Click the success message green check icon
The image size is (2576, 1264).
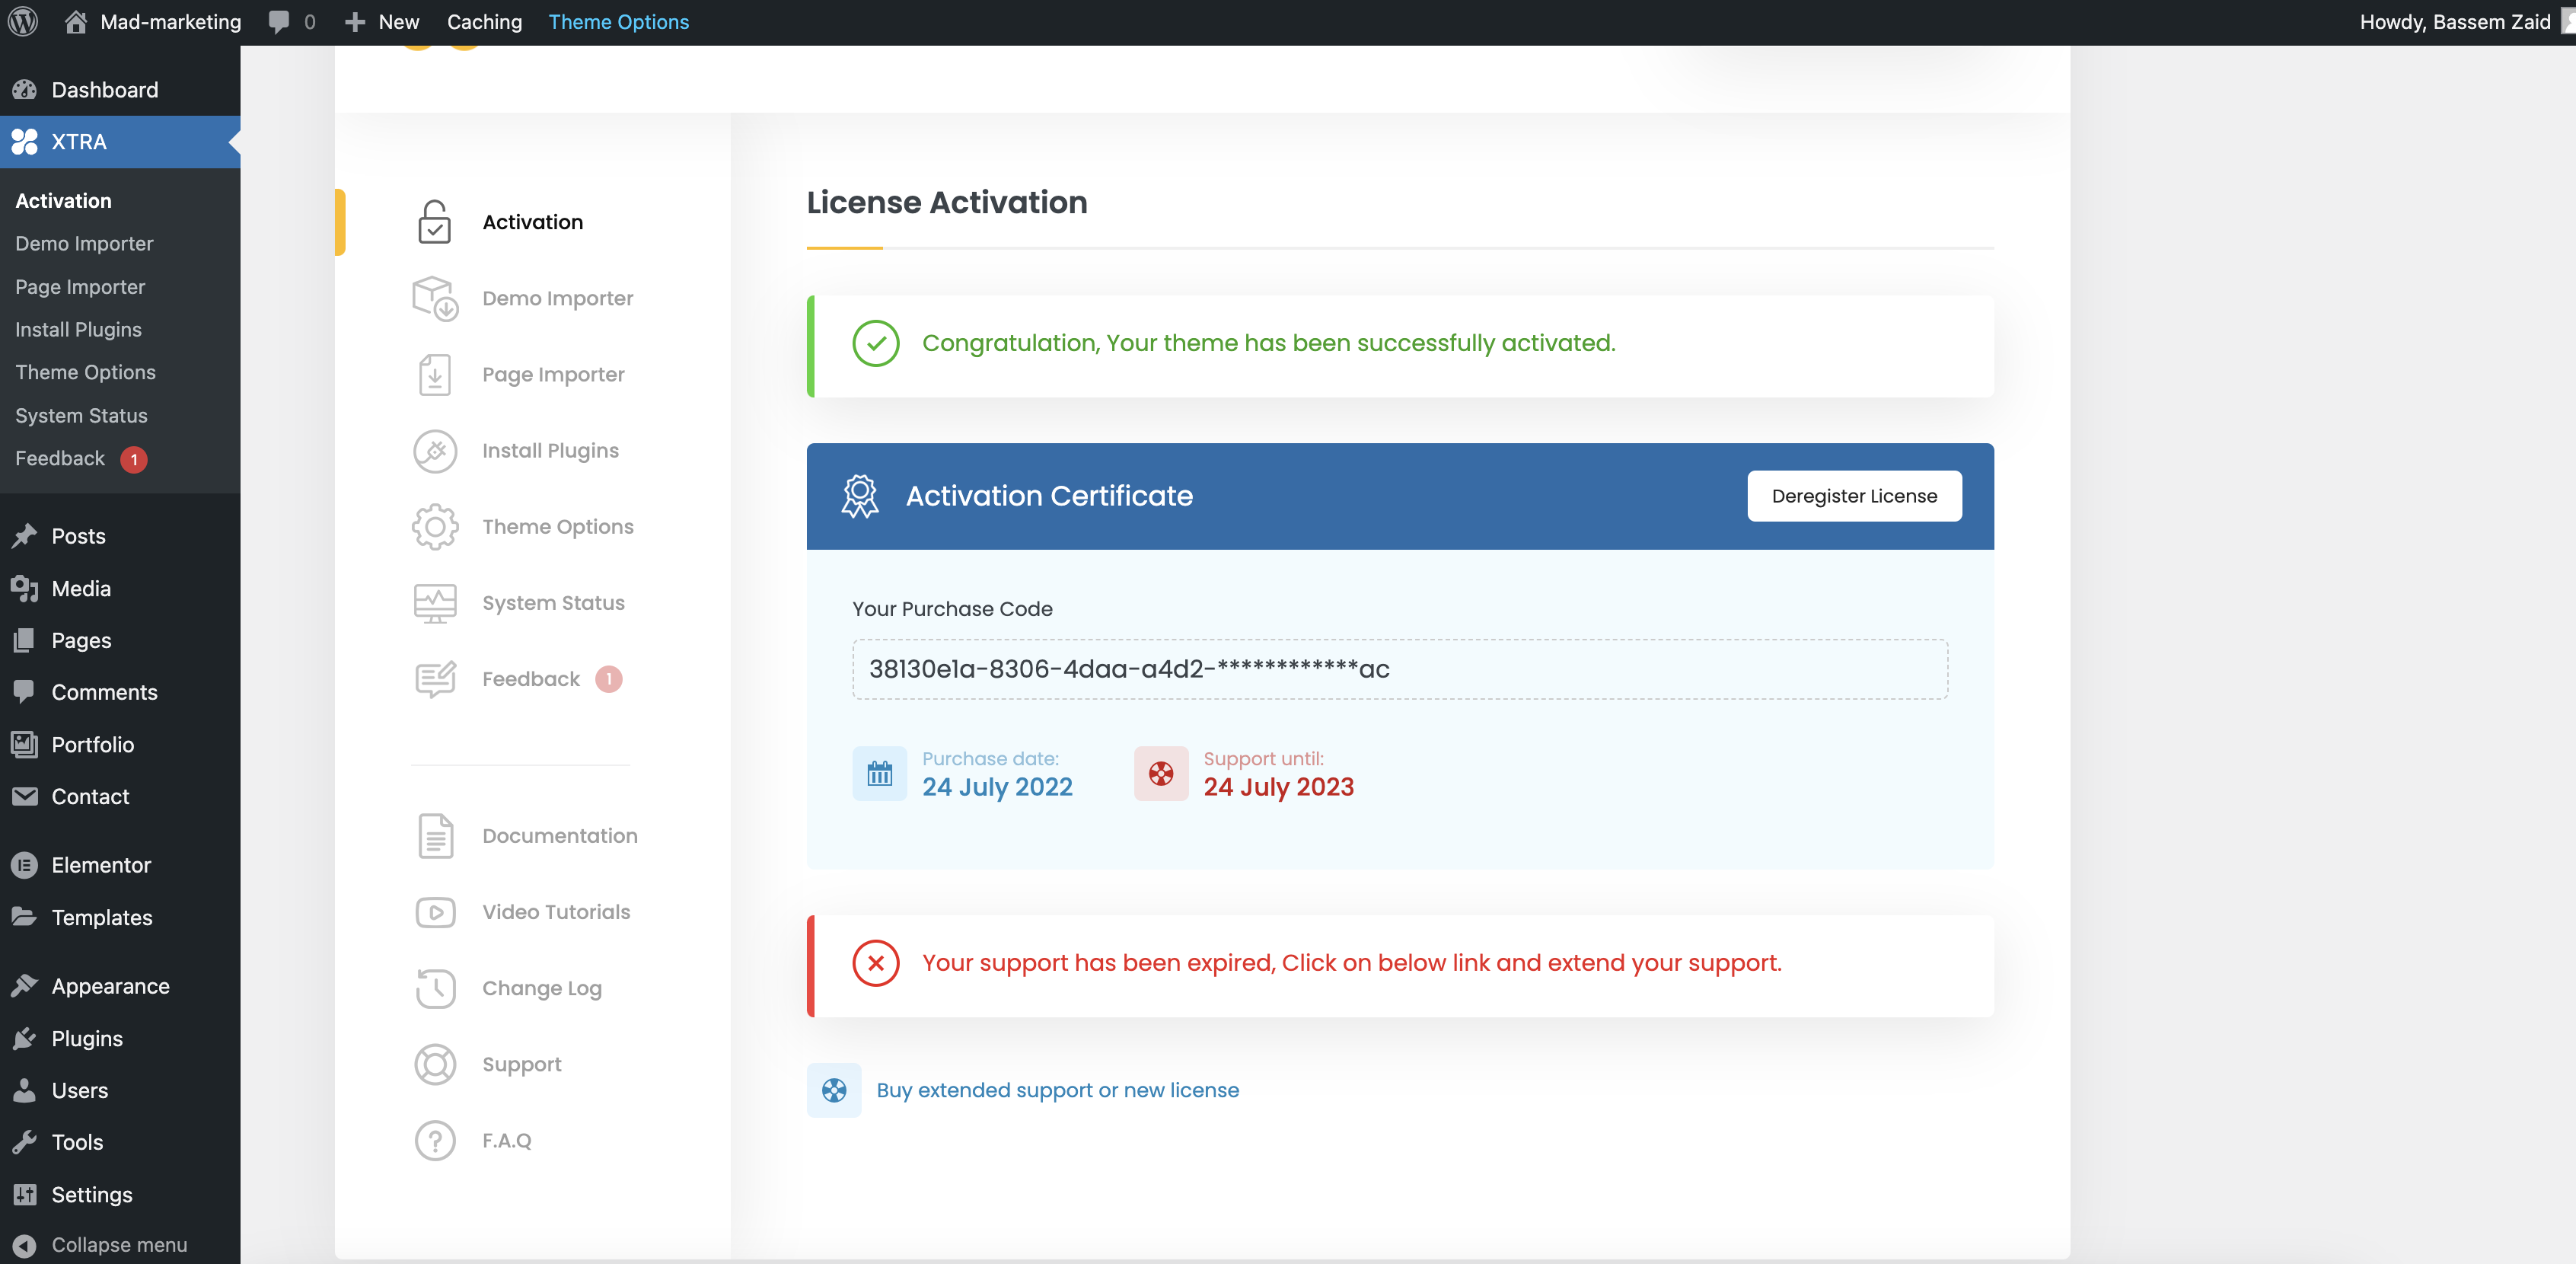pyautogui.click(x=875, y=343)
